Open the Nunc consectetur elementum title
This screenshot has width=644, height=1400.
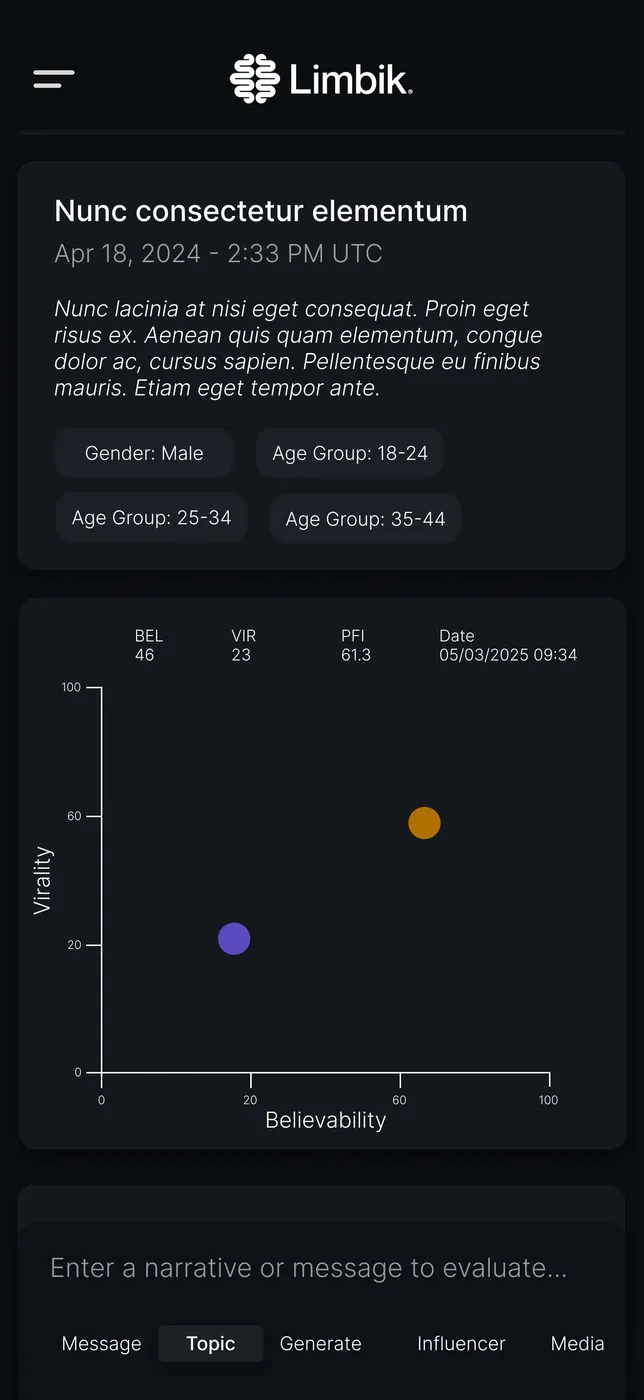[261, 211]
